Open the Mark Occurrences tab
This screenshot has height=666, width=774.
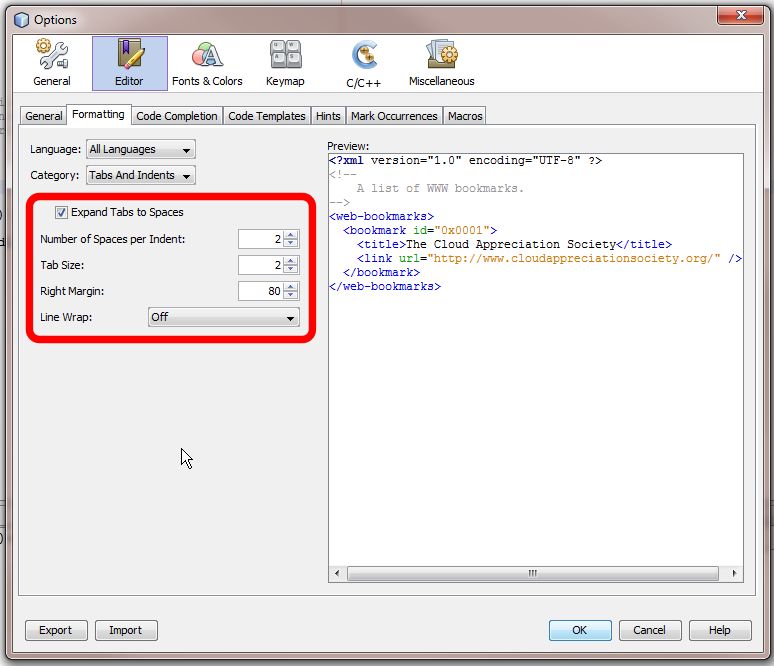pyautogui.click(x=394, y=116)
